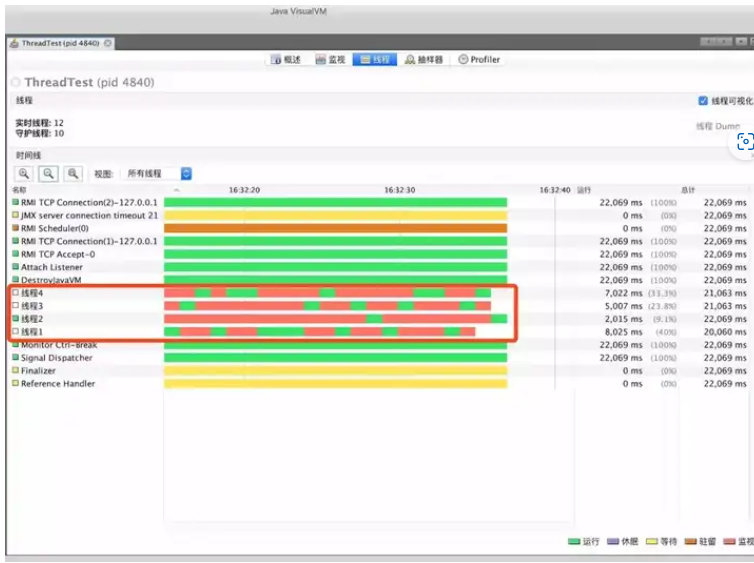Click the zoom in magnifier icon
Viewport: 754px width, 563px height.
point(24,174)
